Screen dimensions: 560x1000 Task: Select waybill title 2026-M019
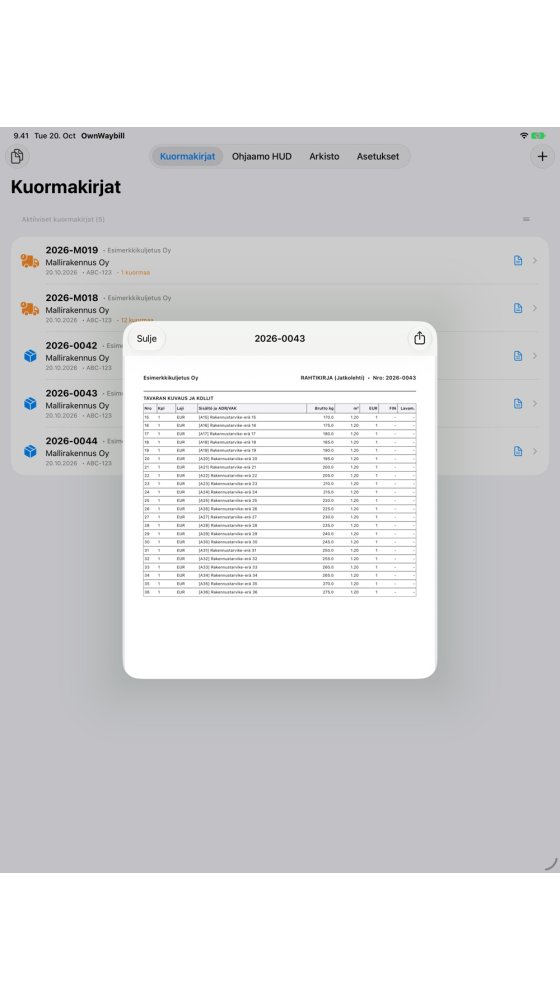(x=71, y=250)
